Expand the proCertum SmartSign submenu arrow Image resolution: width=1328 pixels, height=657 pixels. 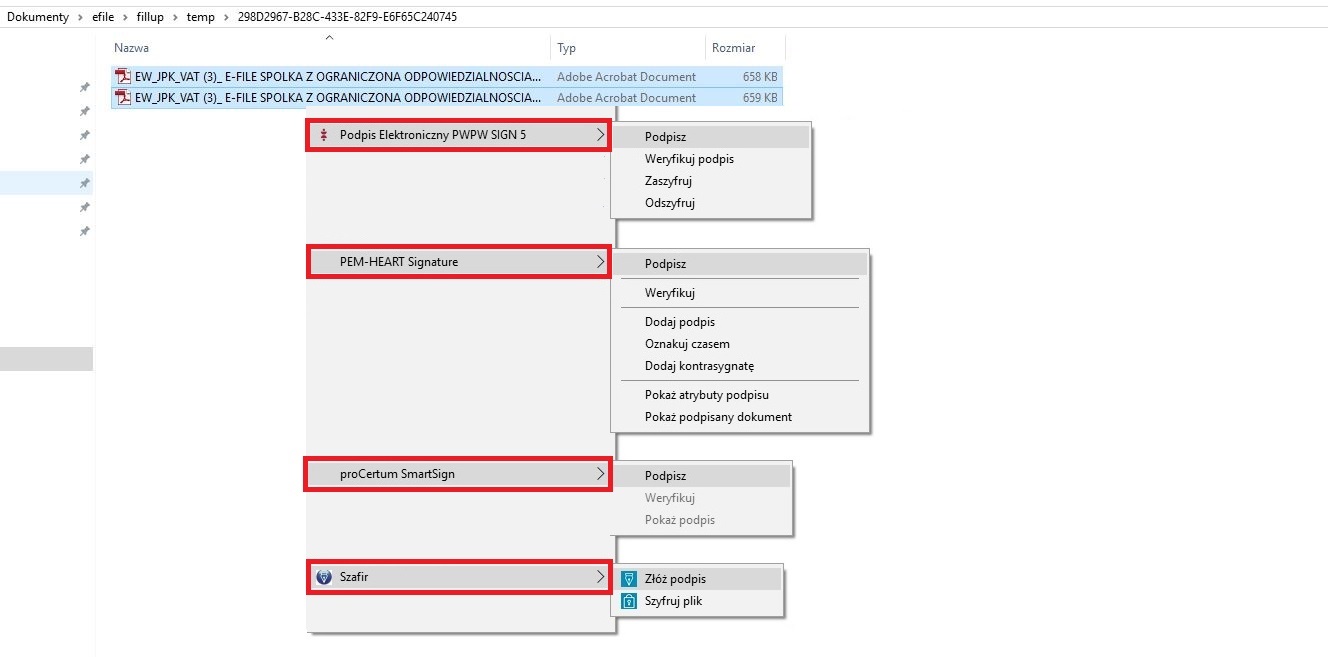600,474
